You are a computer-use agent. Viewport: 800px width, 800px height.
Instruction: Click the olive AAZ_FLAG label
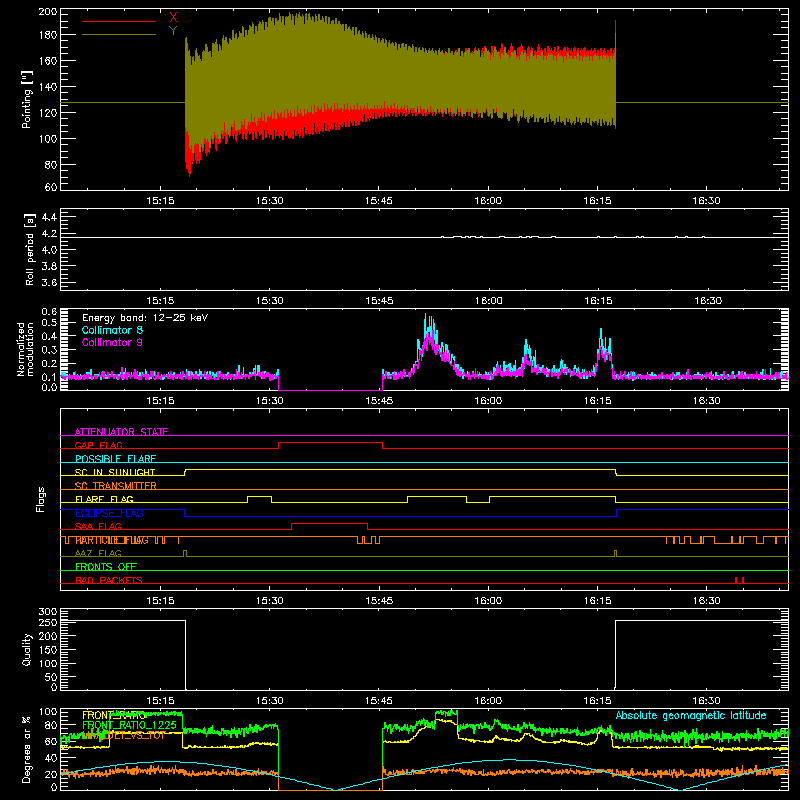click(x=98, y=553)
